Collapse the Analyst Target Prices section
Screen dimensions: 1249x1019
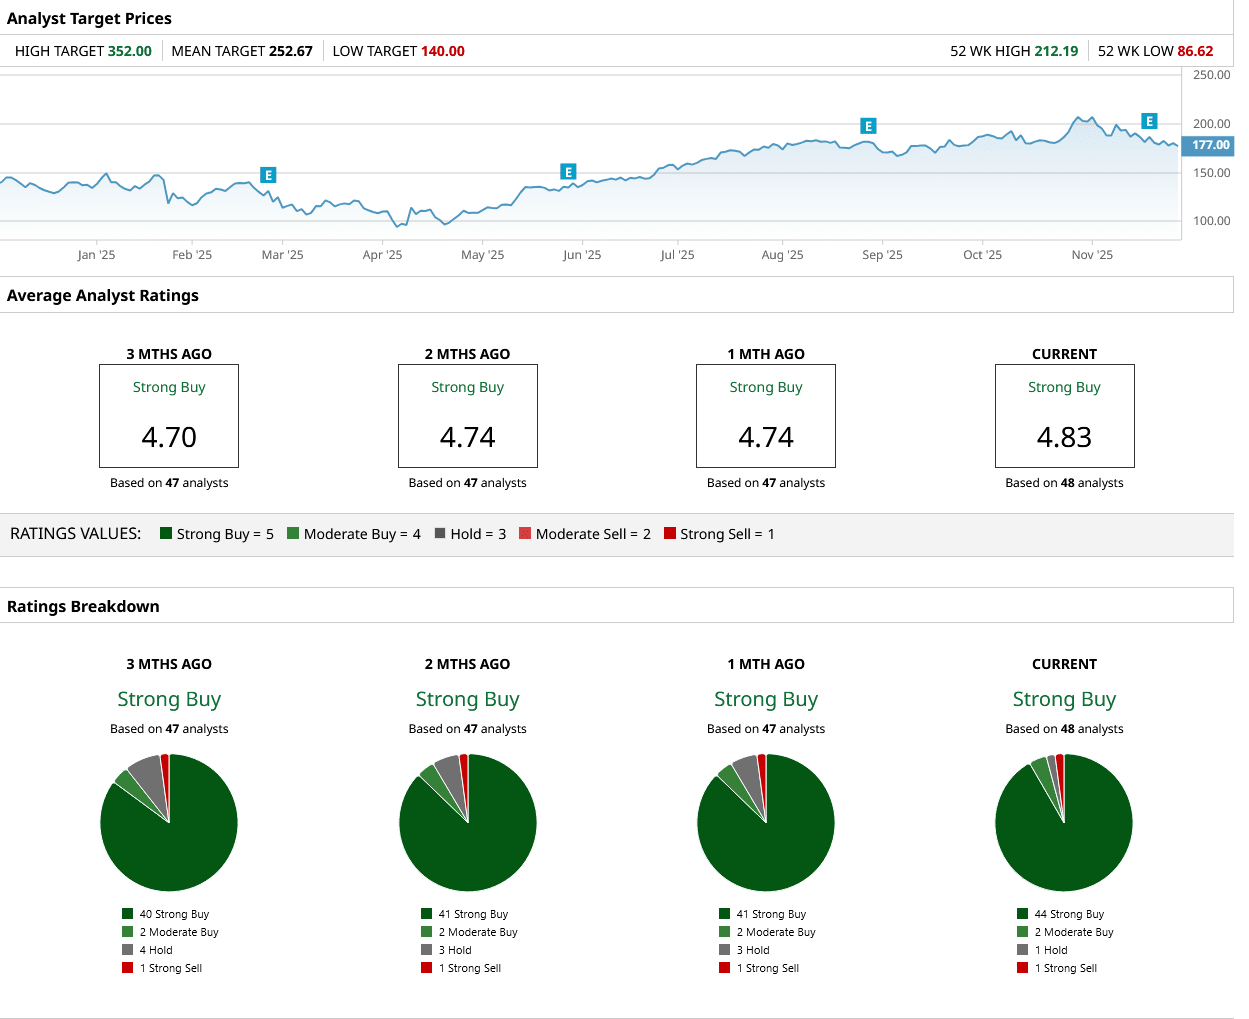(88, 18)
